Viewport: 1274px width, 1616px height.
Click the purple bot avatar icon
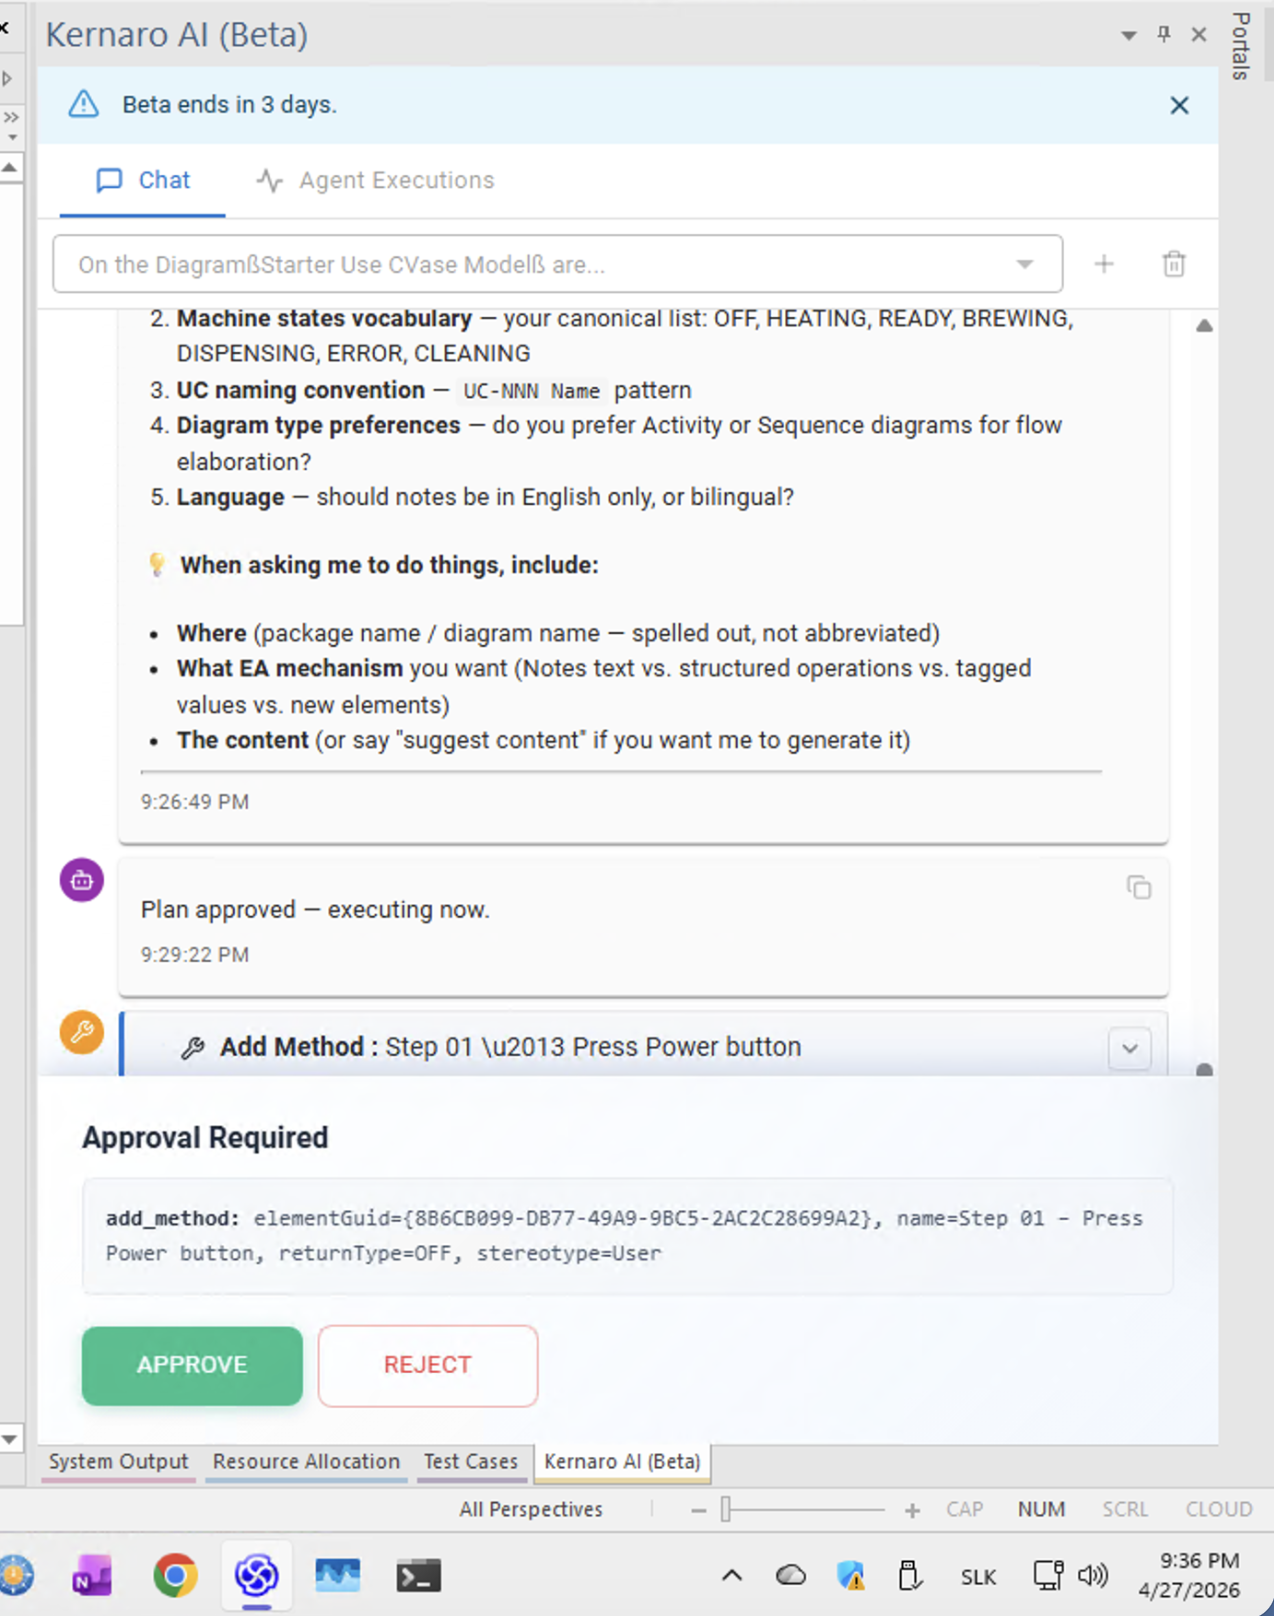82,880
